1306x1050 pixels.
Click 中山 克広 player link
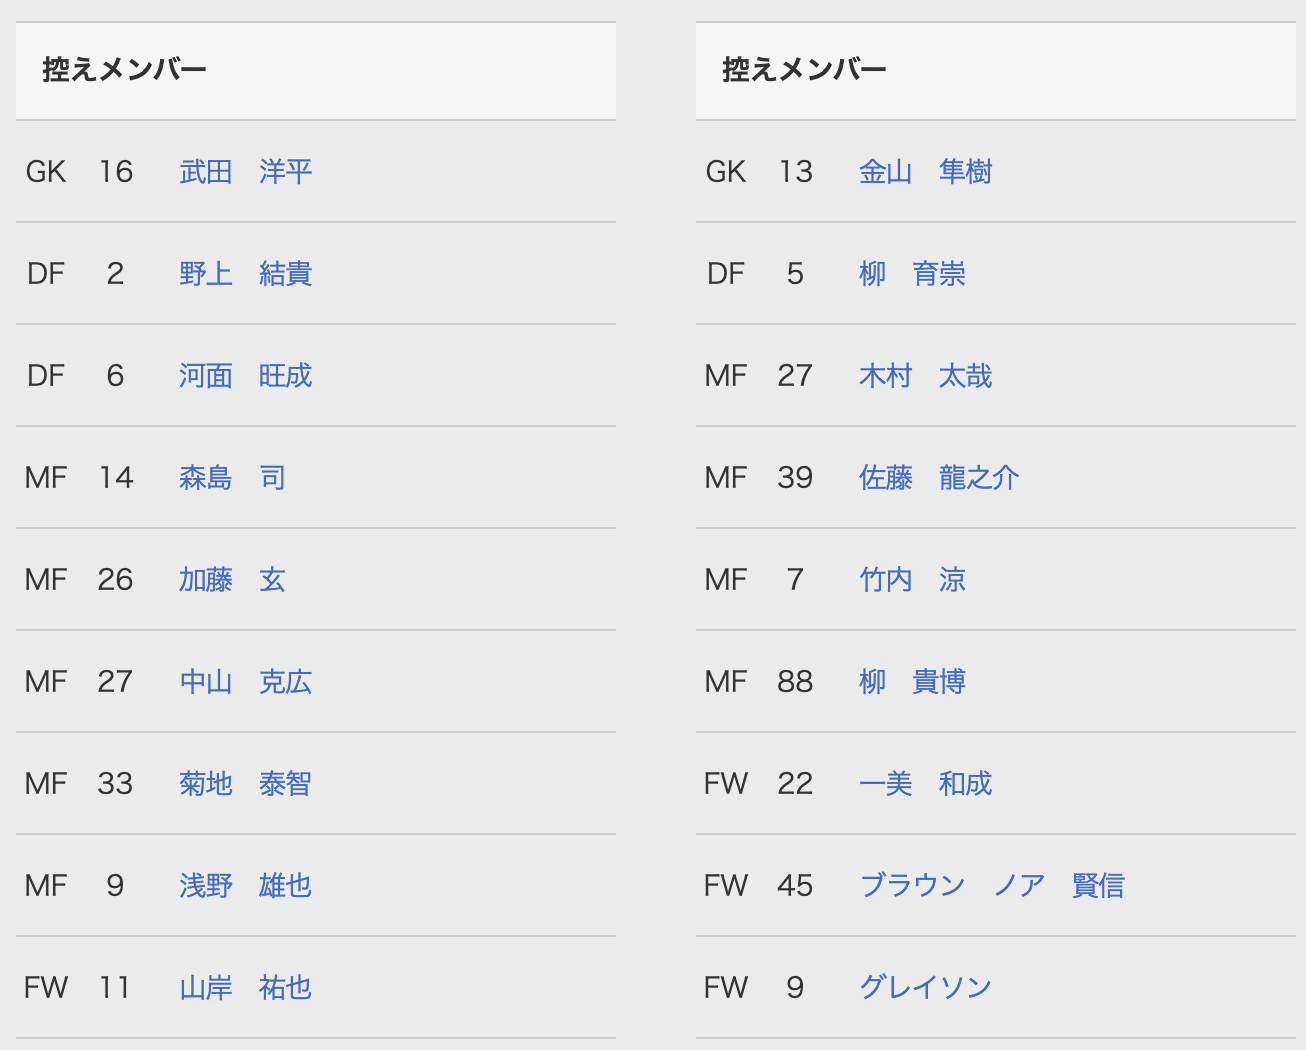(x=246, y=682)
